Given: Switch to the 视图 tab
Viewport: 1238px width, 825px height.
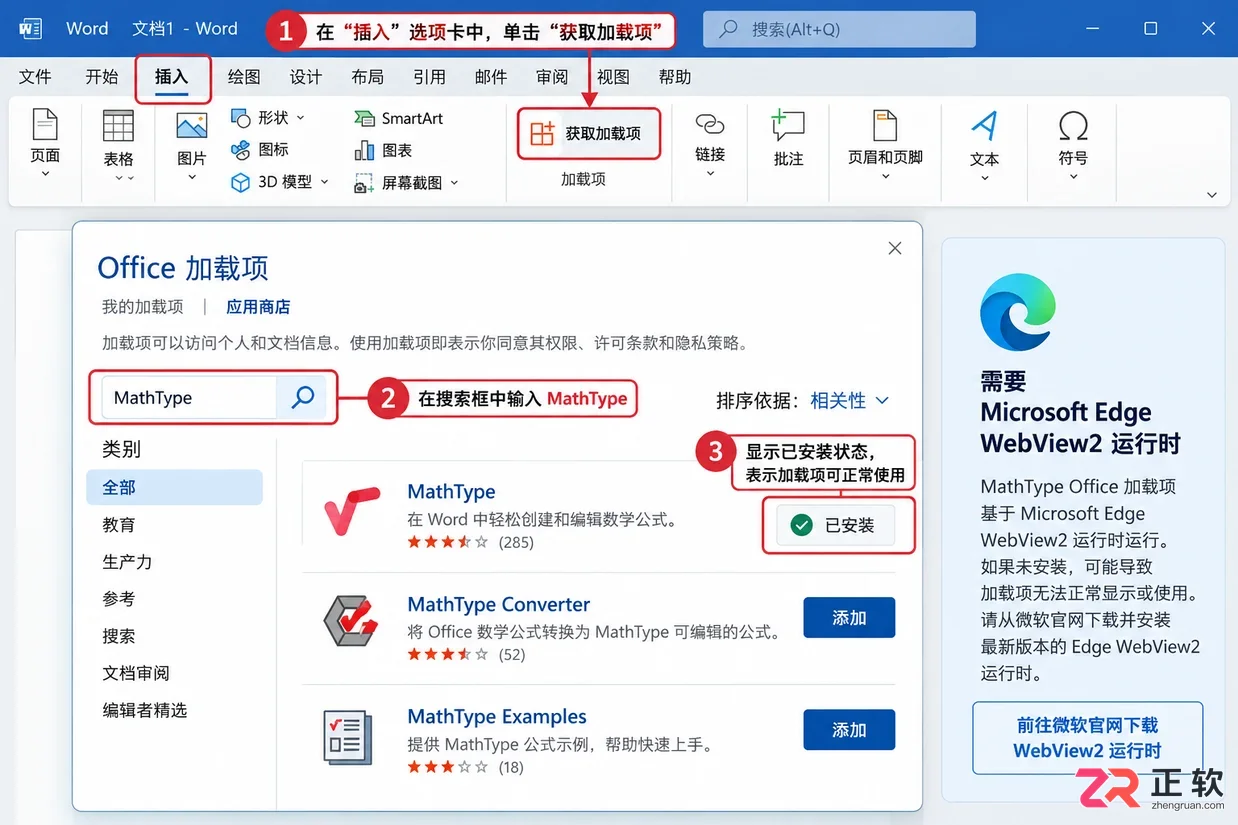Looking at the screenshot, I should [613, 77].
